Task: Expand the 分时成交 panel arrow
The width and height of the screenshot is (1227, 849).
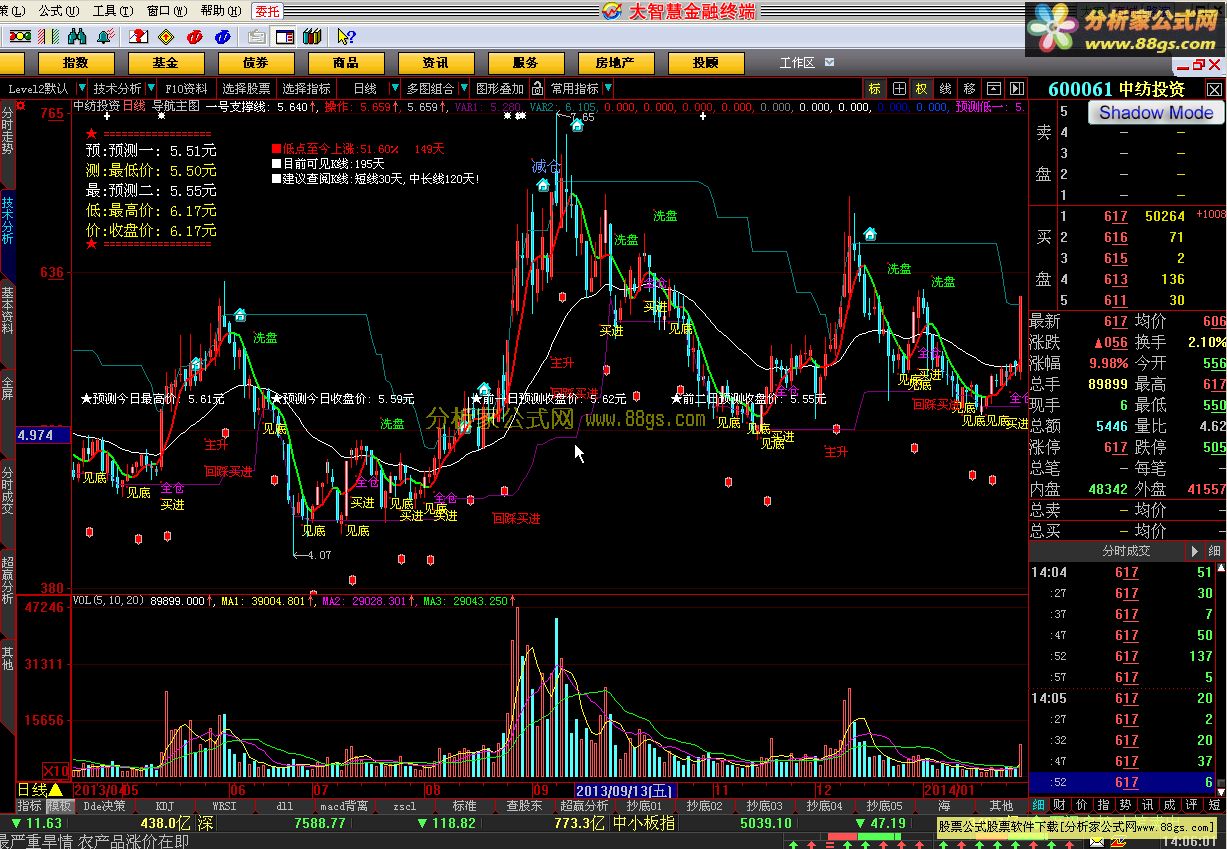Action: (x=1193, y=551)
